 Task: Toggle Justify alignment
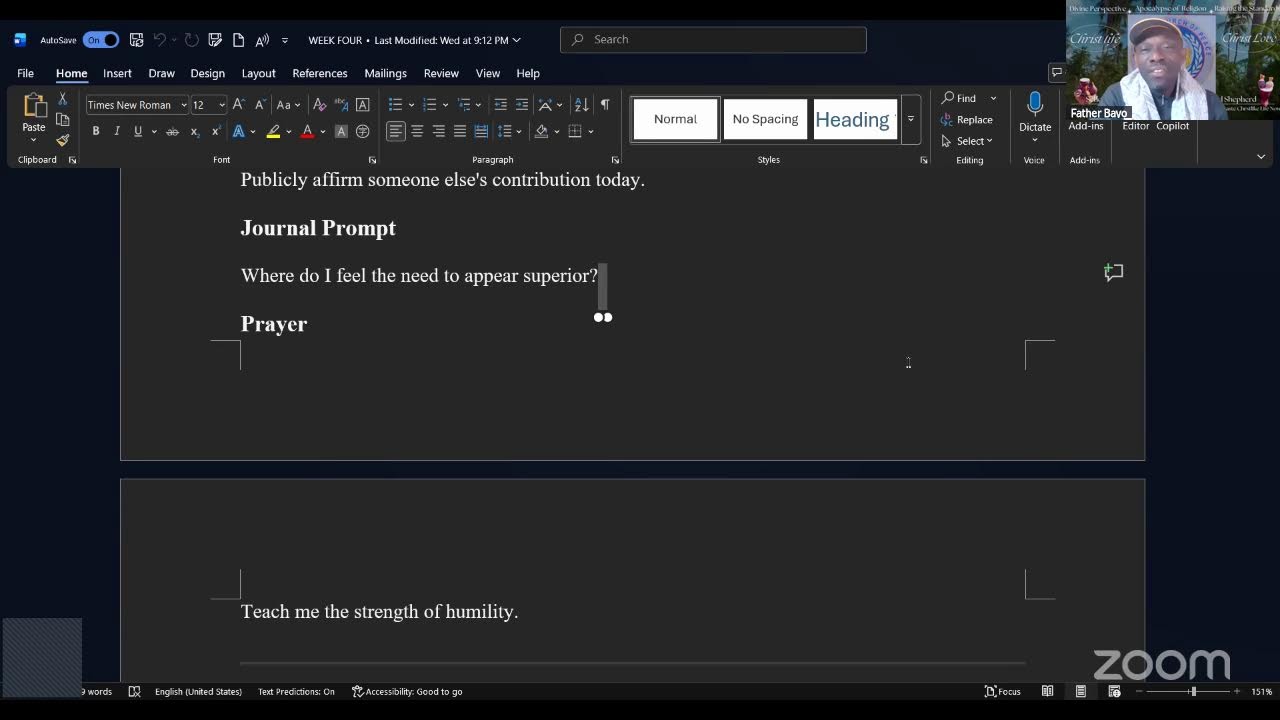coord(459,131)
